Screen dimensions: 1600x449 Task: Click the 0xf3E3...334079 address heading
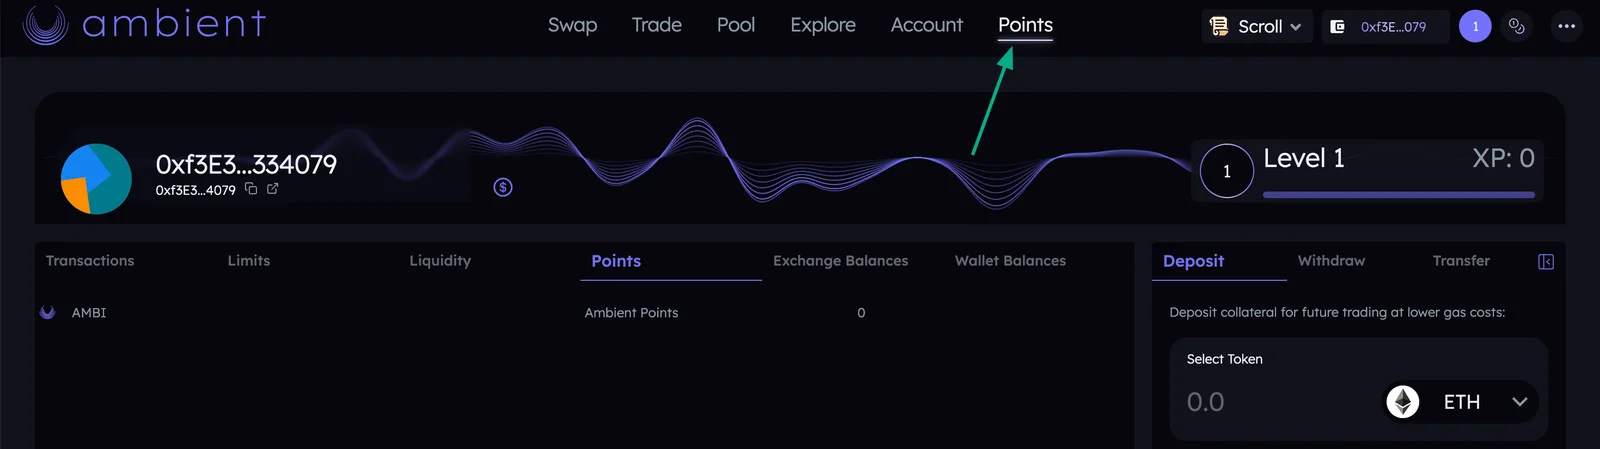tap(246, 164)
